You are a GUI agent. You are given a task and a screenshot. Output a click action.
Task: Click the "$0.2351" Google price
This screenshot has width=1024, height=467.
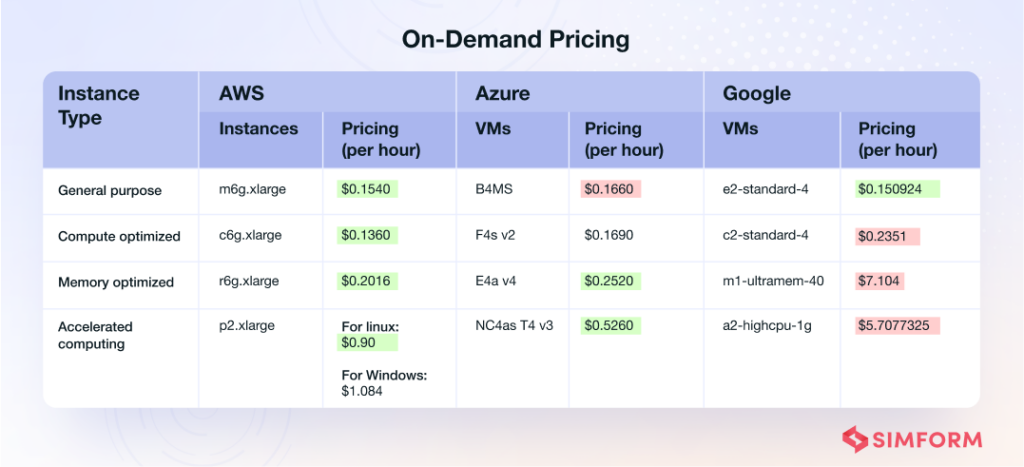tap(888, 236)
